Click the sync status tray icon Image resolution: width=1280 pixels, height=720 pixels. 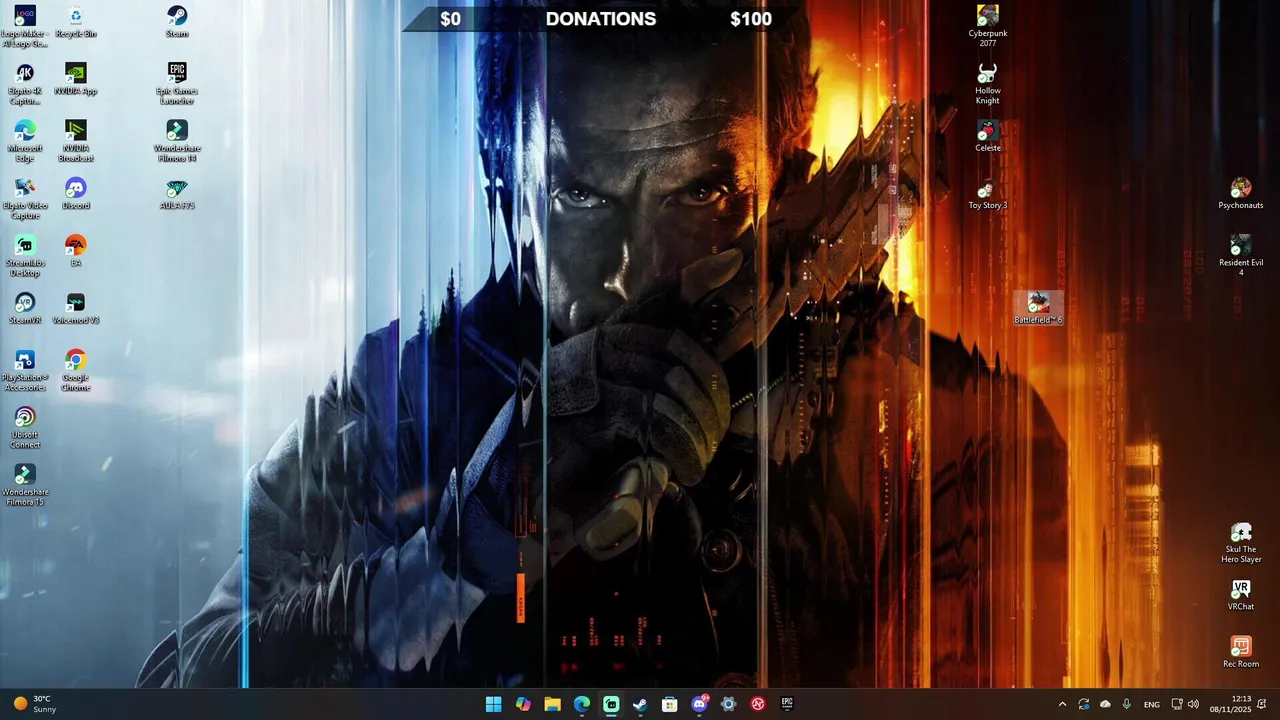tap(1083, 704)
